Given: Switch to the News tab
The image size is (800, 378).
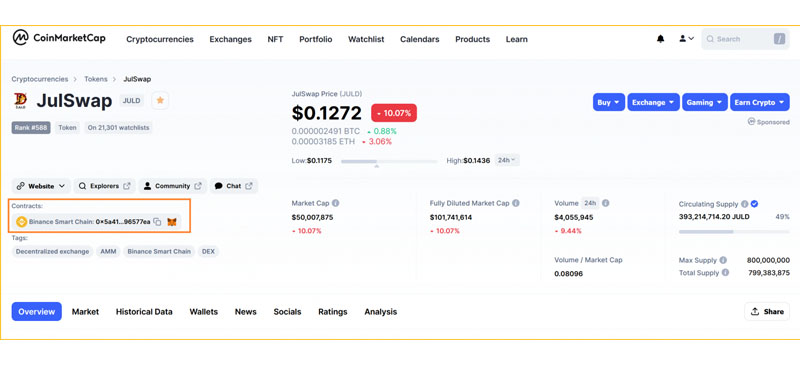Looking at the screenshot, I should tap(245, 312).
